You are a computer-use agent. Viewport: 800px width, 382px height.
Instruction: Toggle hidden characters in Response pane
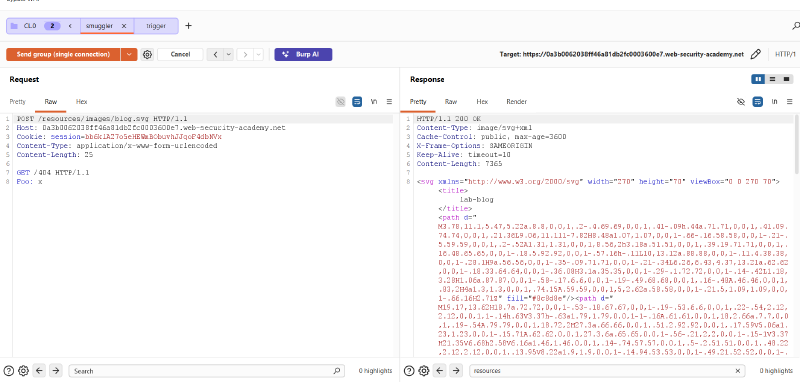tap(741, 101)
